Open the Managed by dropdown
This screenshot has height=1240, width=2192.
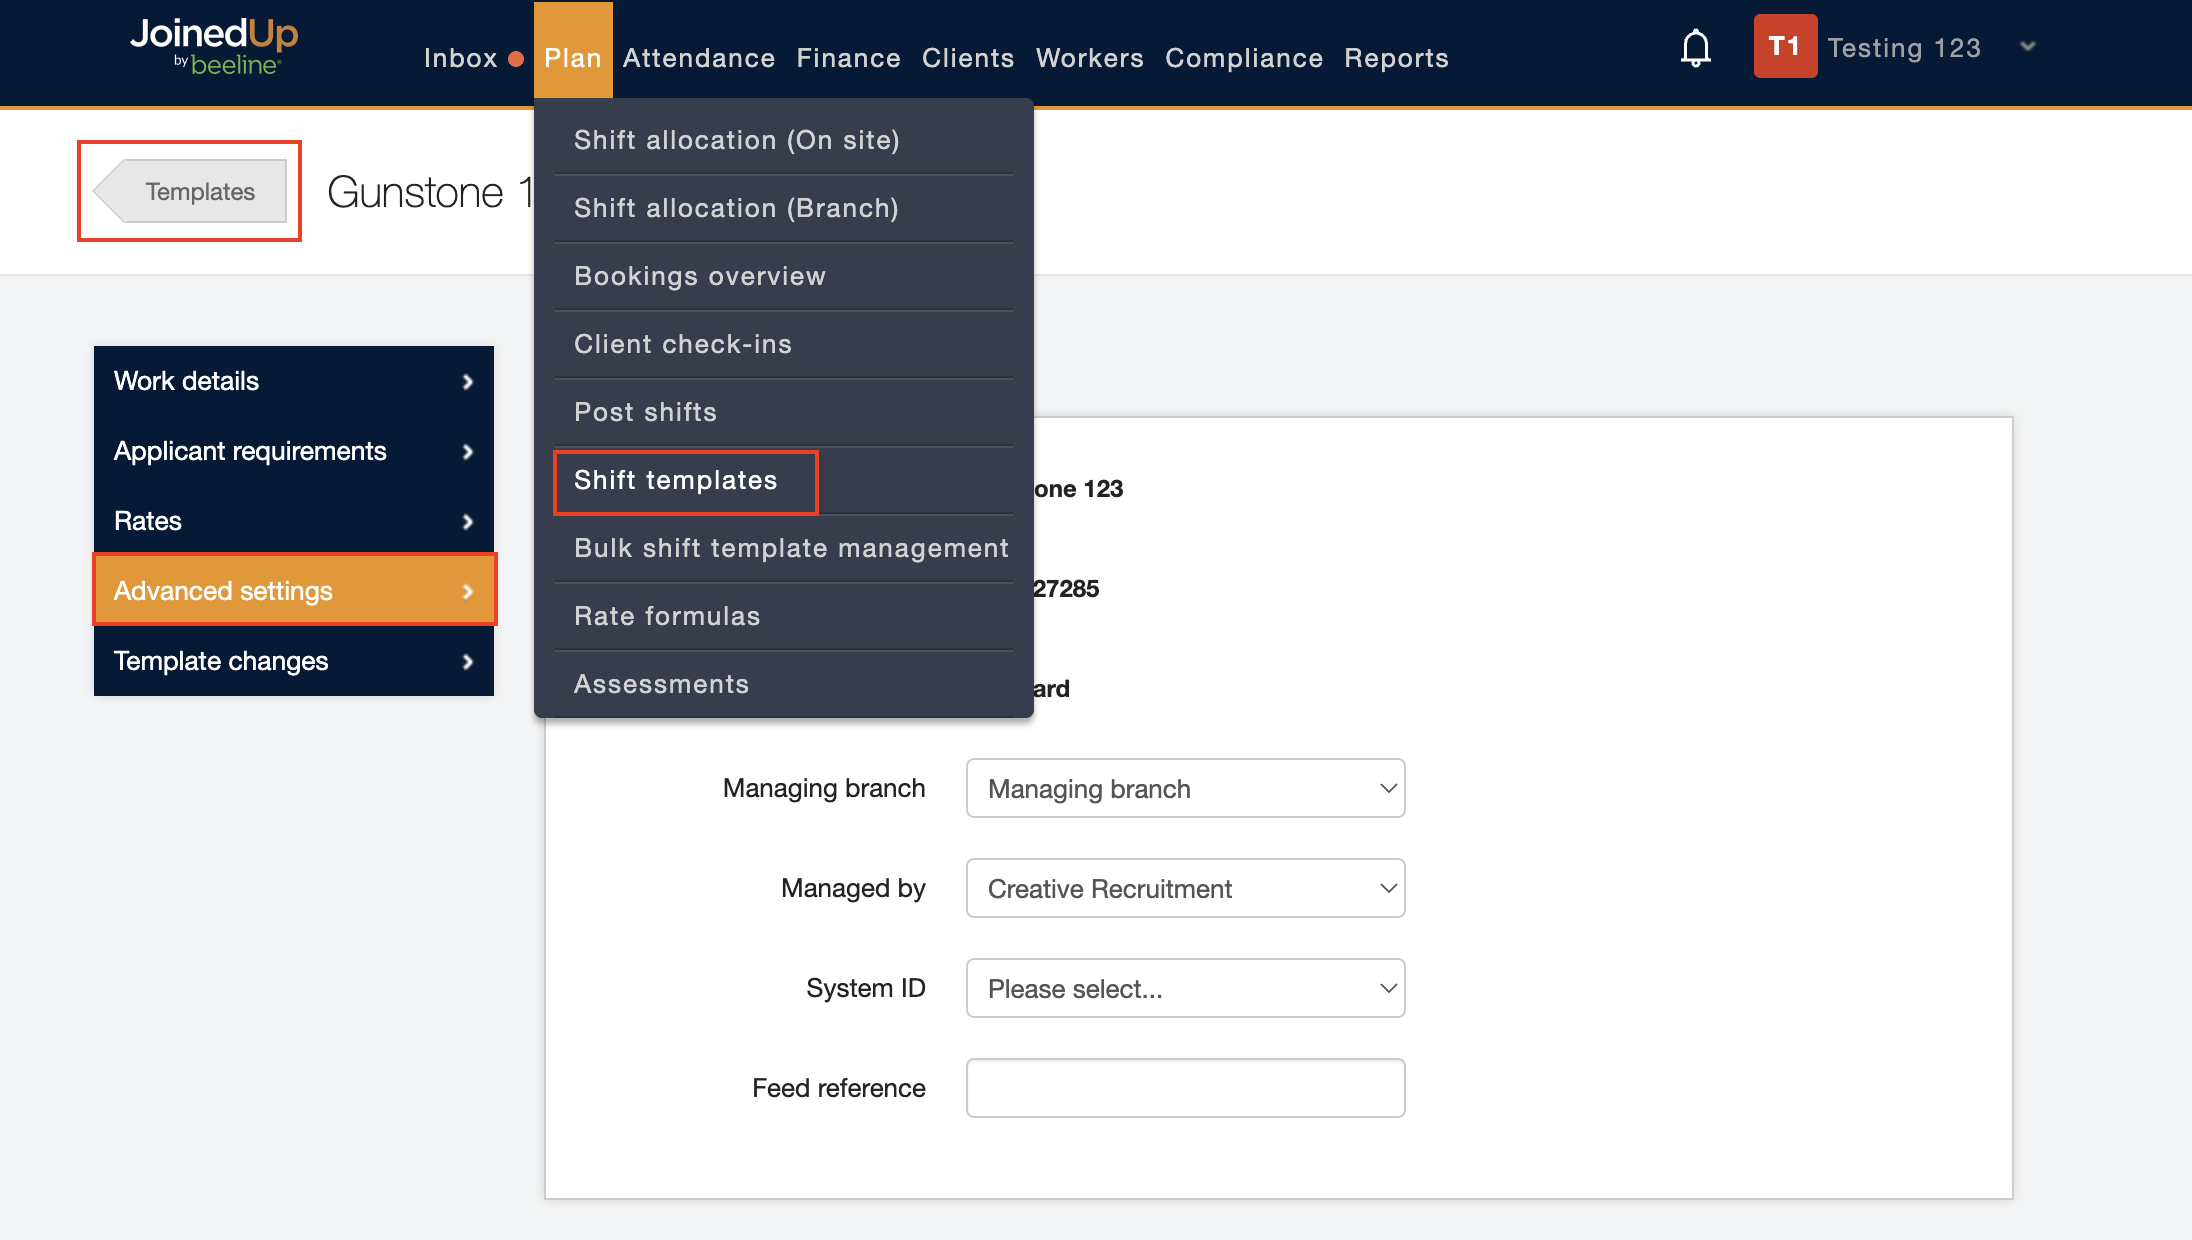[x=1185, y=889]
